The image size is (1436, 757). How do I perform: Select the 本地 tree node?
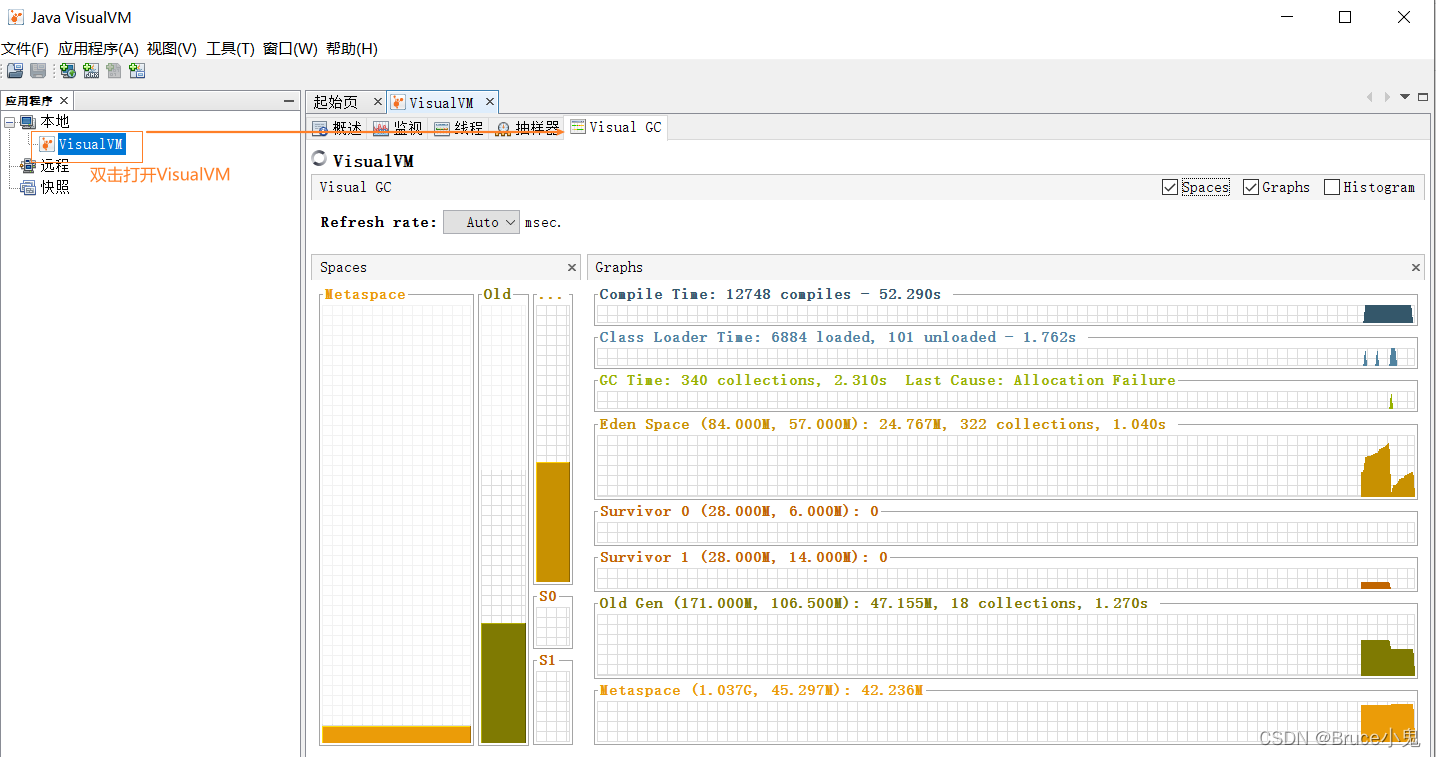click(55, 122)
